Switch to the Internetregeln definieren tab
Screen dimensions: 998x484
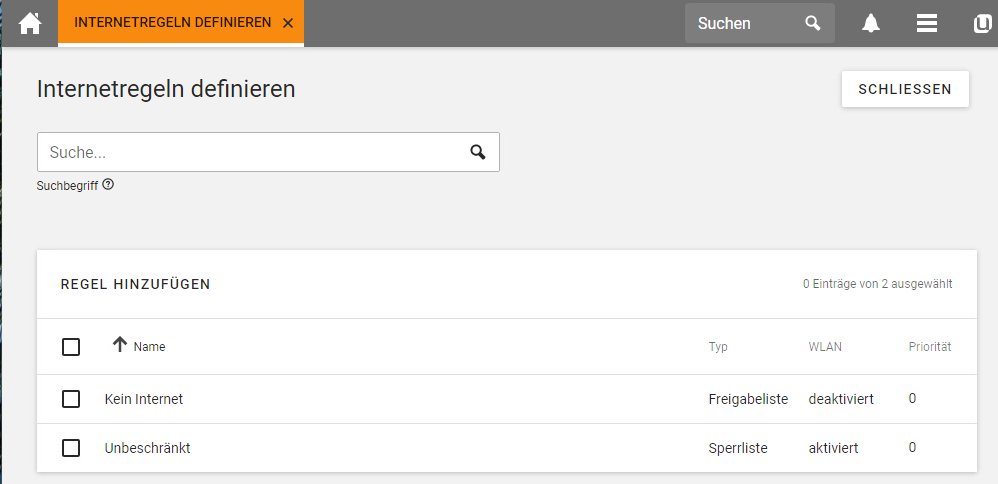tap(172, 23)
